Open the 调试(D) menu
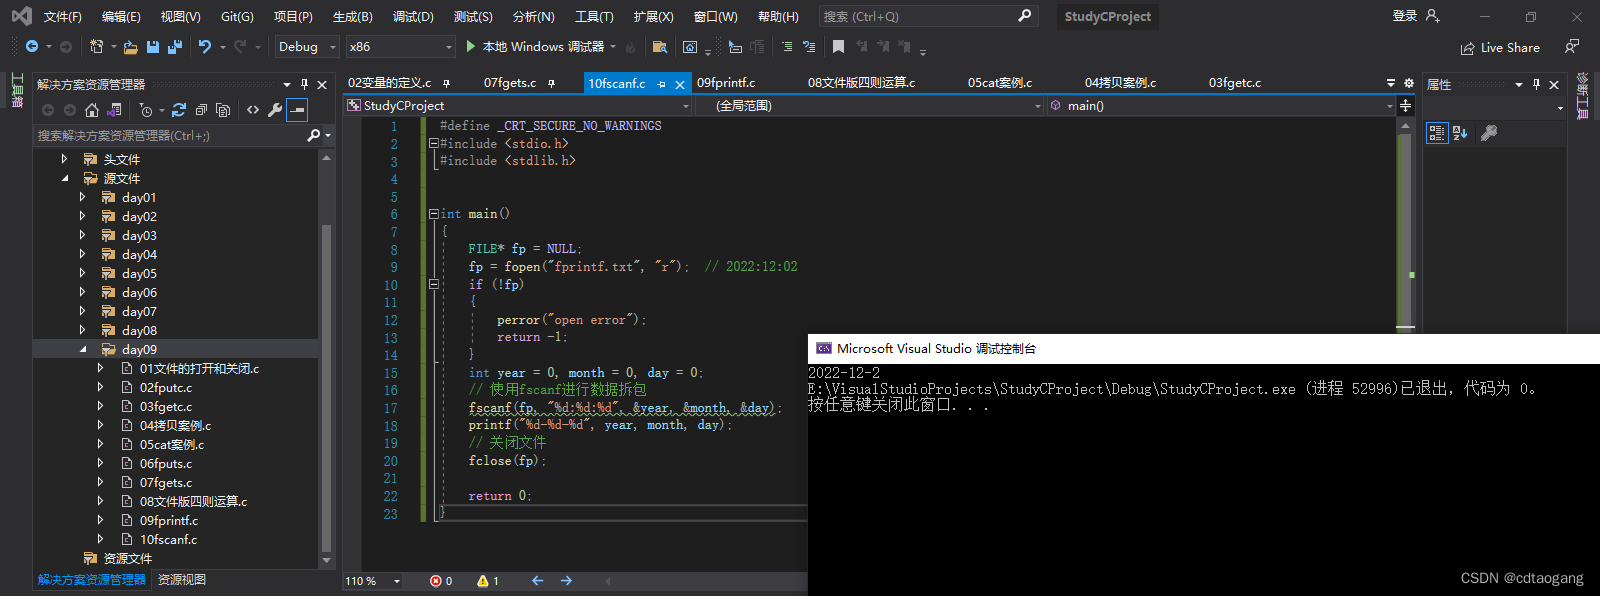The height and width of the screenshot is (596, 1600). (413, 17)
